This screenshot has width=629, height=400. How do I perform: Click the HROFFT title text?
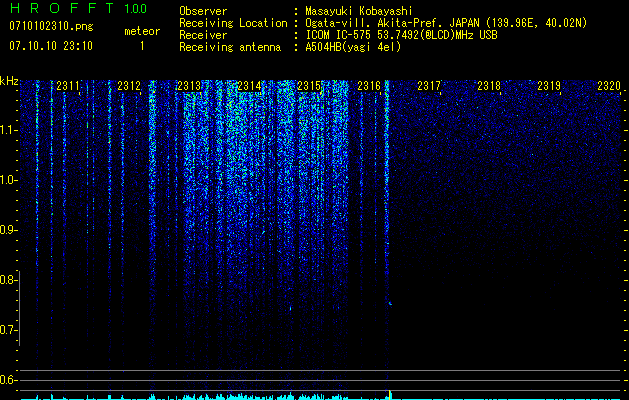[x=62, y=8]
